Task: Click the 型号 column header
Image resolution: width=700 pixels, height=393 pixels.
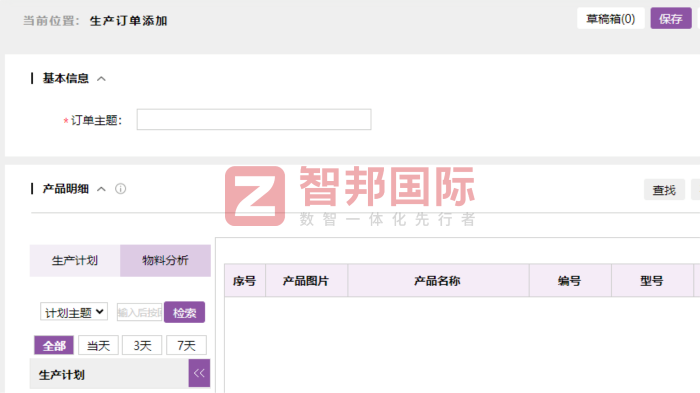Action: [652, 280]
